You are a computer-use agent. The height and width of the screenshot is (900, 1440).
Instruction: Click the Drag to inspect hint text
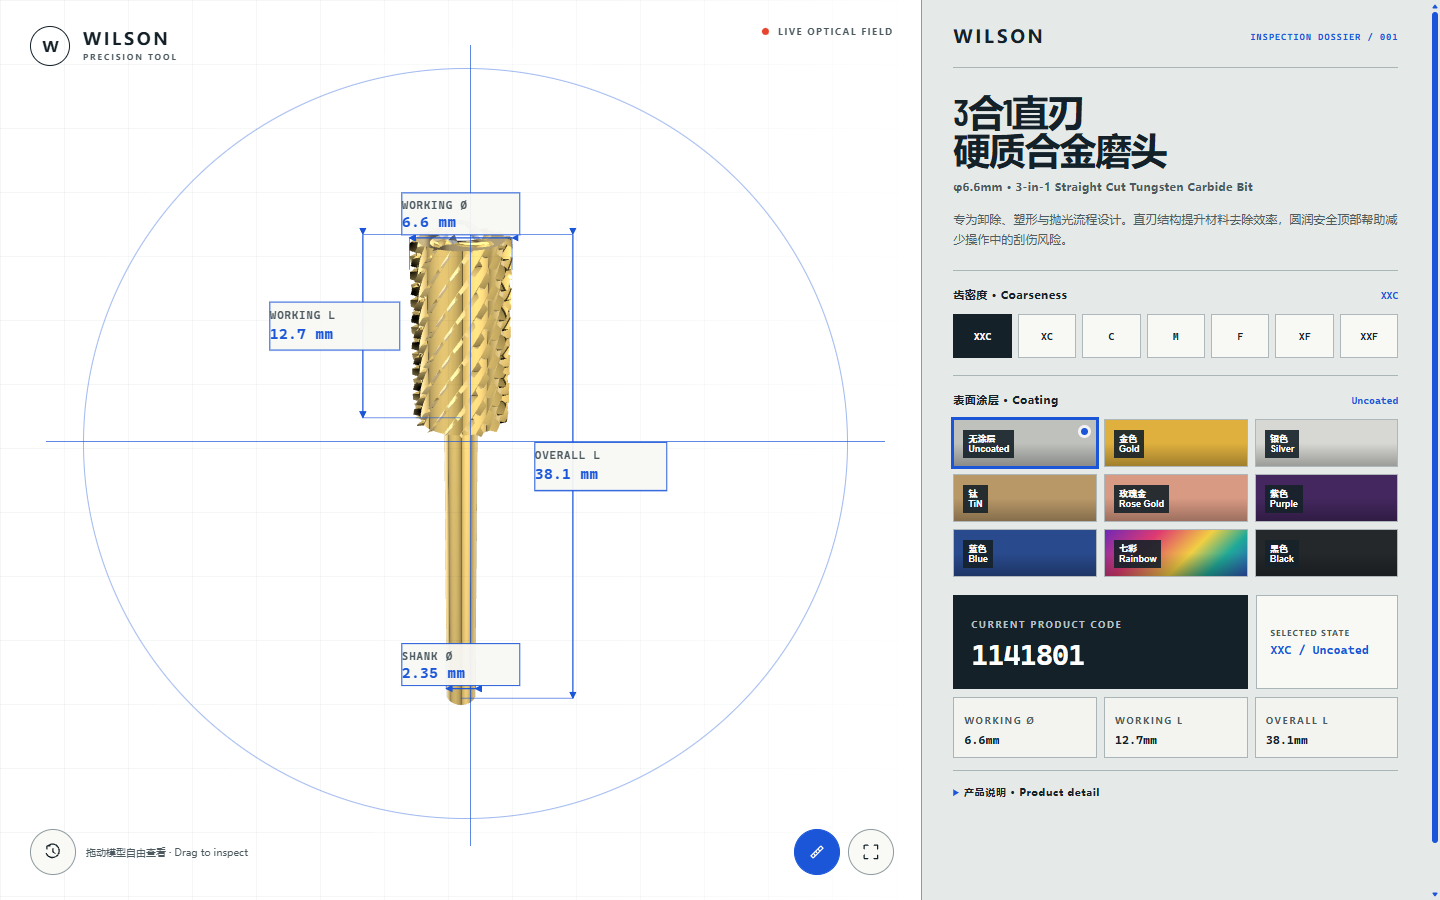click(167, 853)
